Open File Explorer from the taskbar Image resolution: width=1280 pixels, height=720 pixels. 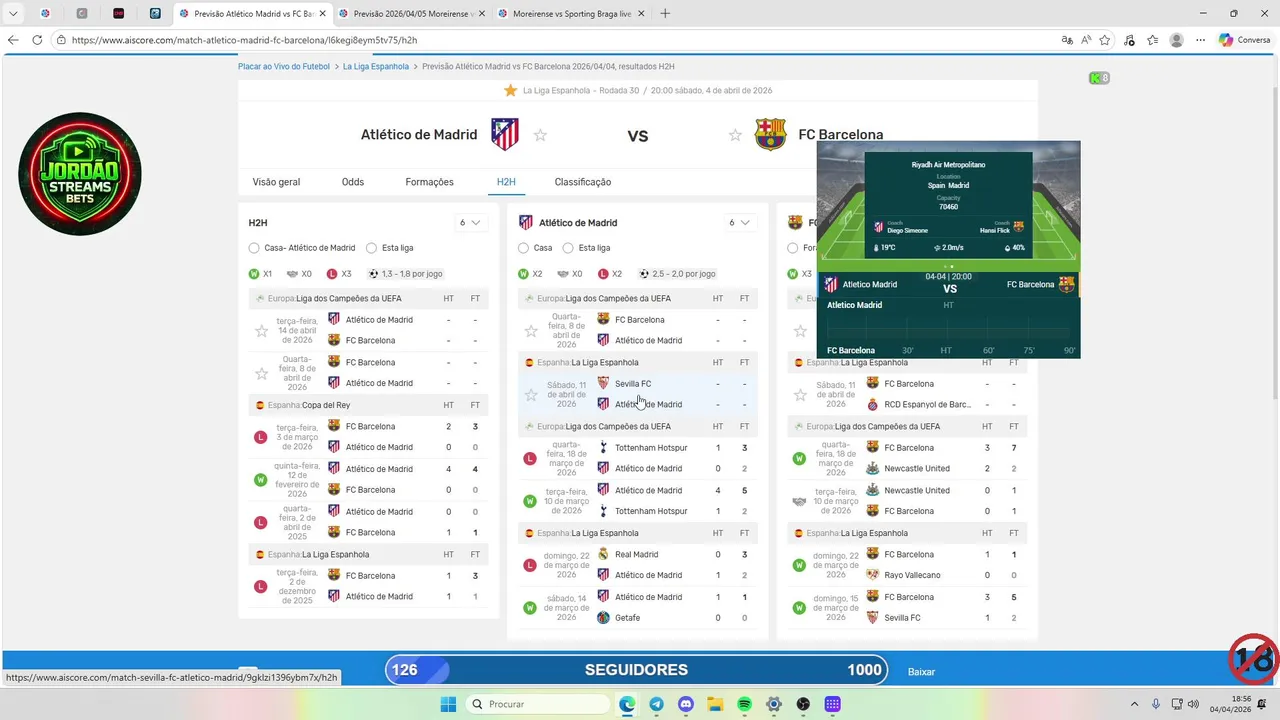(x=715, y=704)
